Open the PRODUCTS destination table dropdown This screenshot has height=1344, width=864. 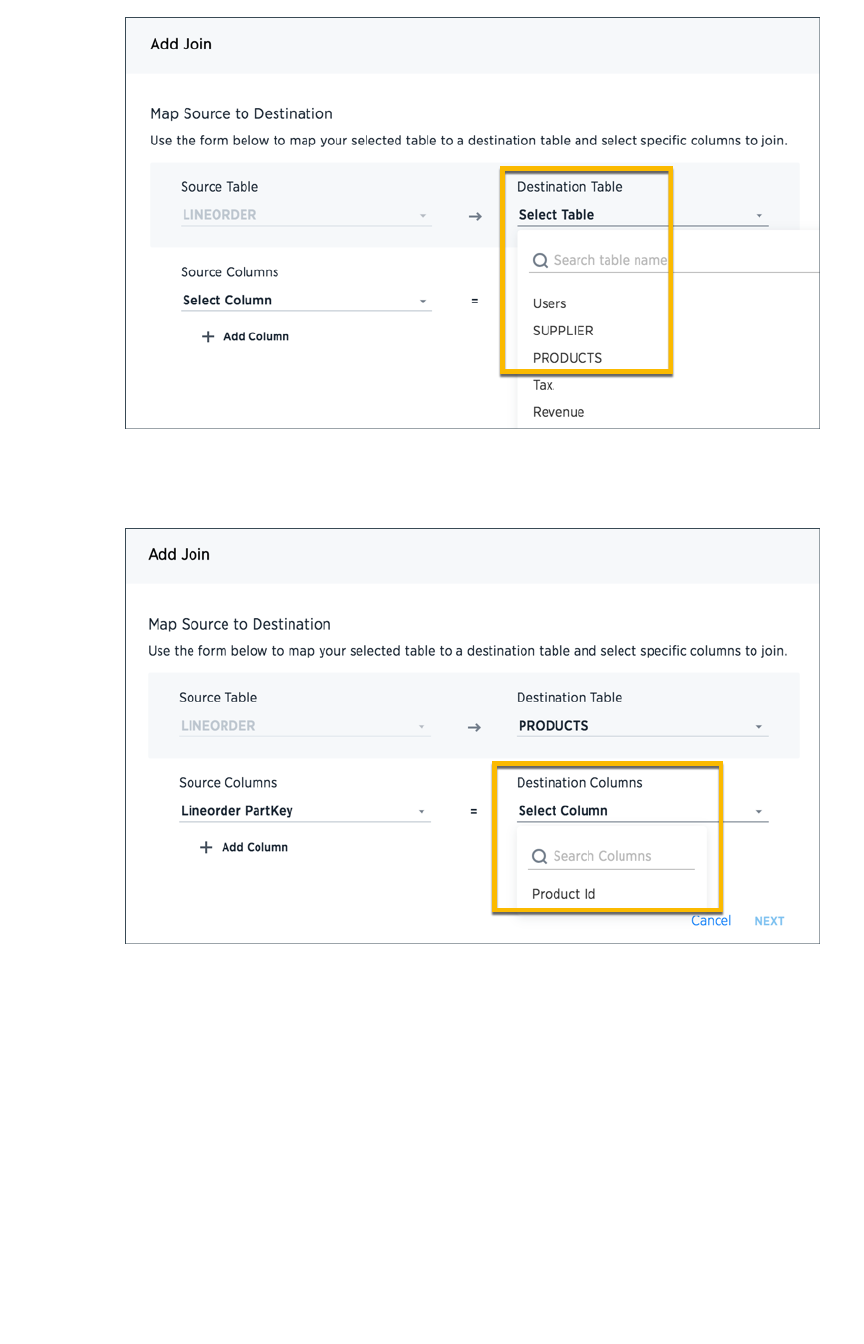tap(642, 726)
